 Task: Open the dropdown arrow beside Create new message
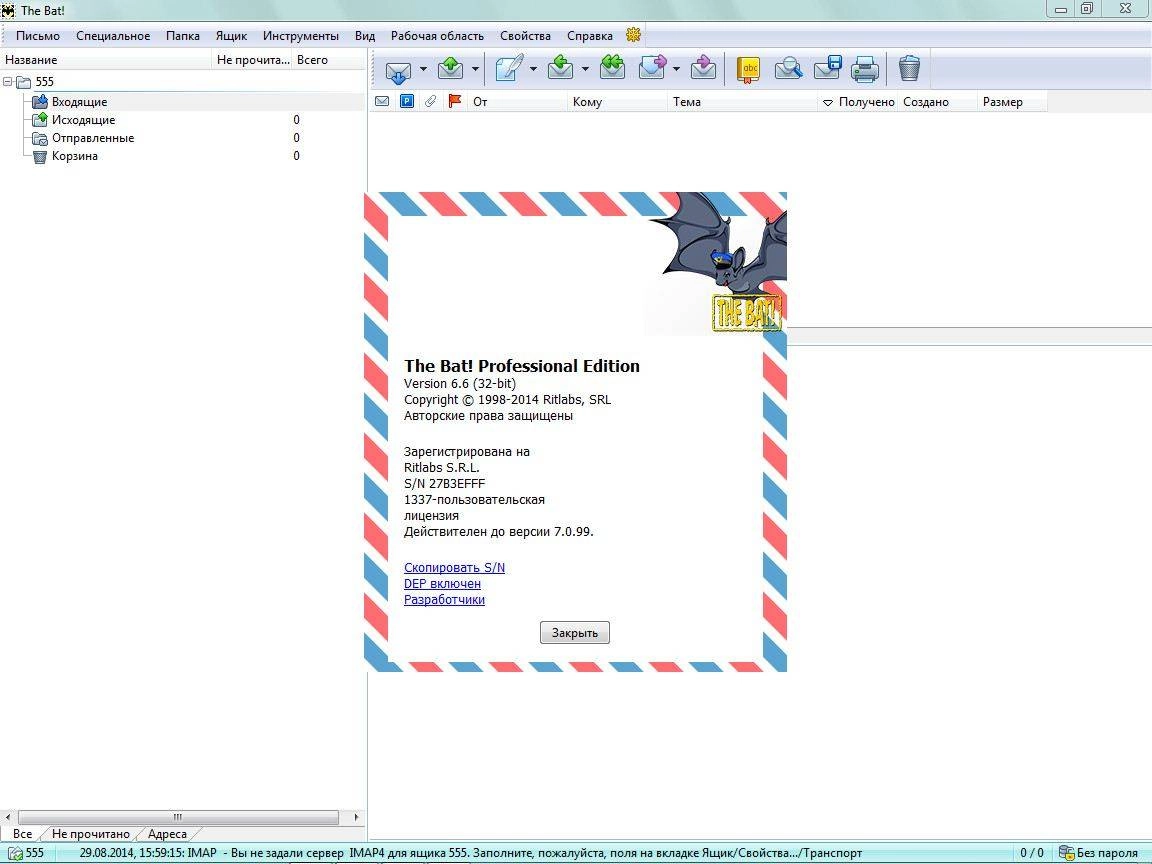click(x=533, y=69)
